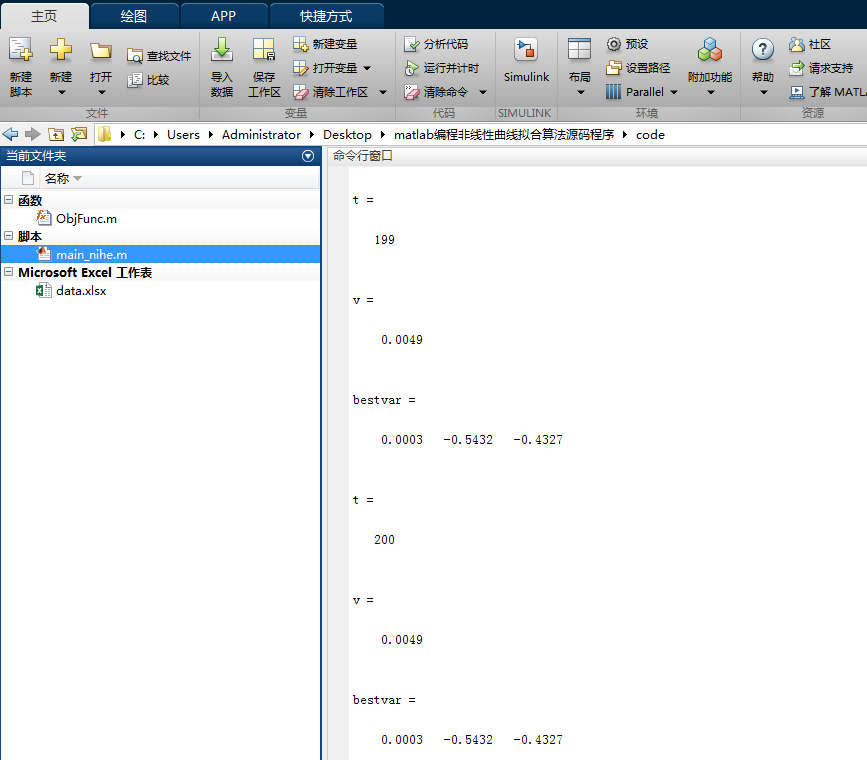Collapse the 脚本 group
The image size is (867, 760).
click(x=8, y=236)
